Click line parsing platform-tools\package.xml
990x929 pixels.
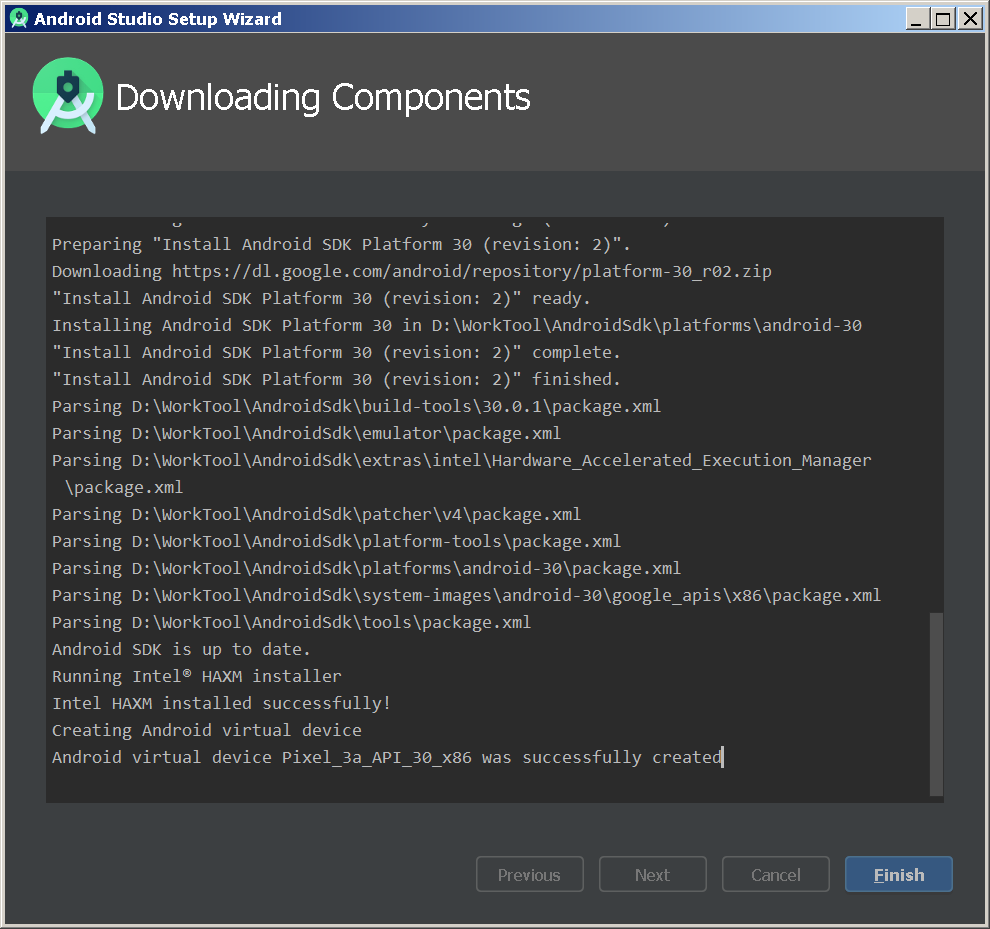tap(336, 541)
